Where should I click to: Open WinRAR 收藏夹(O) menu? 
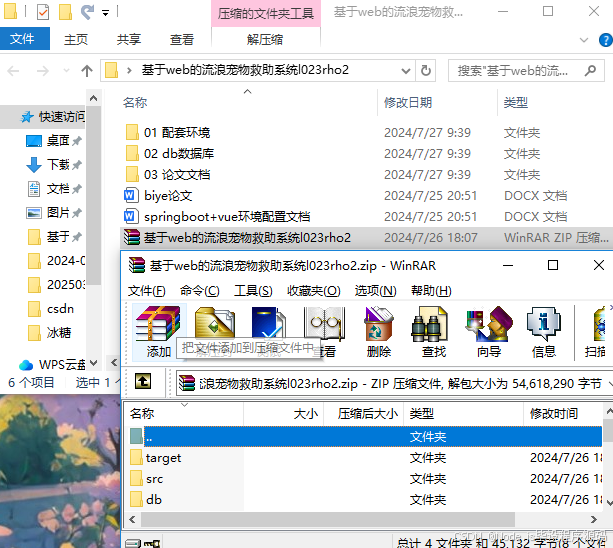click(314, 290)
